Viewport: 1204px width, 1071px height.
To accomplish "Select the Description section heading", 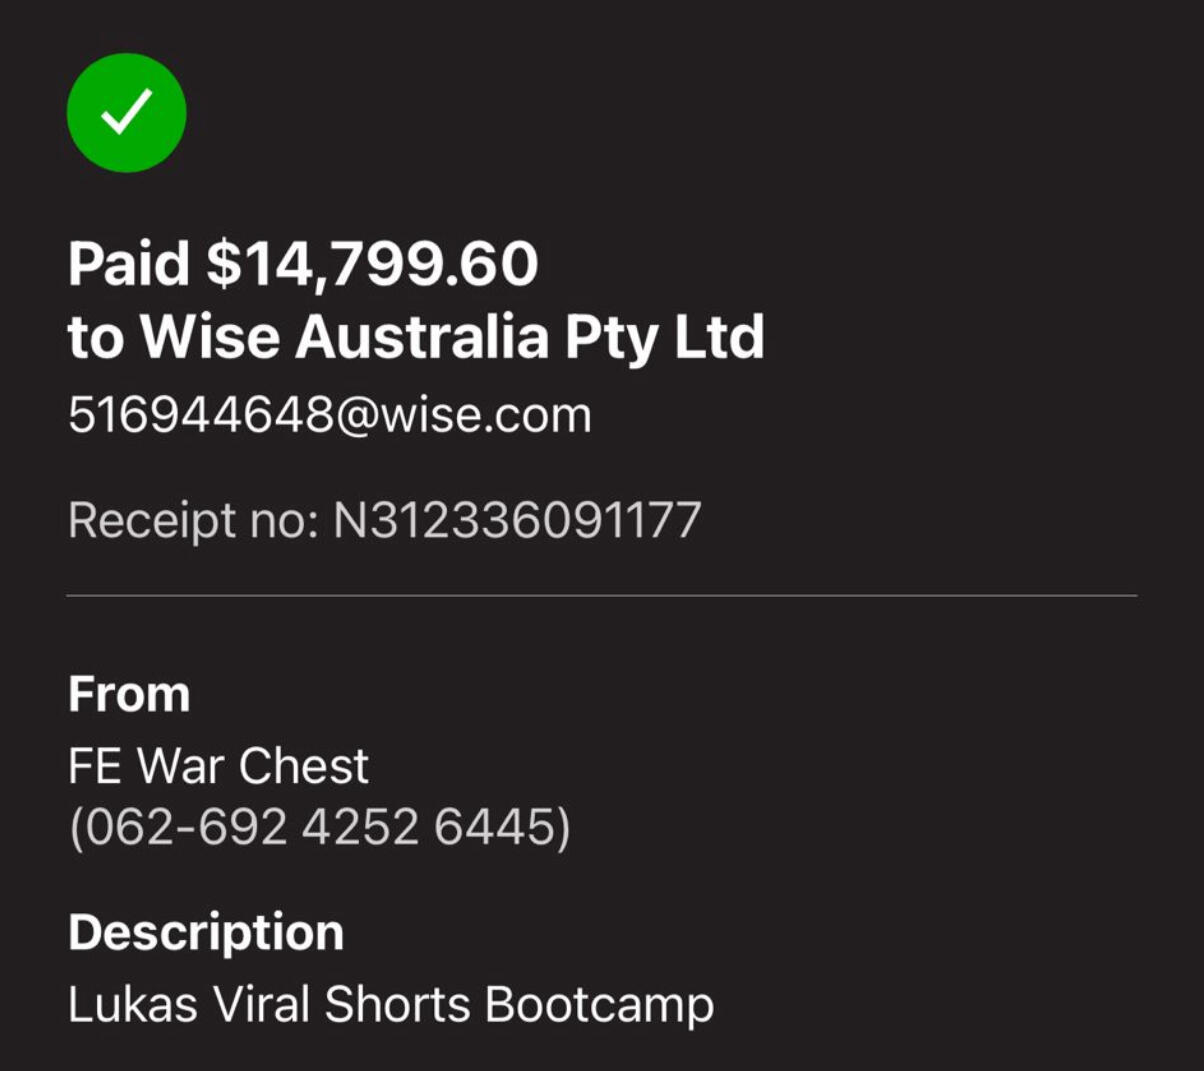I will click(x=206, y=933).
